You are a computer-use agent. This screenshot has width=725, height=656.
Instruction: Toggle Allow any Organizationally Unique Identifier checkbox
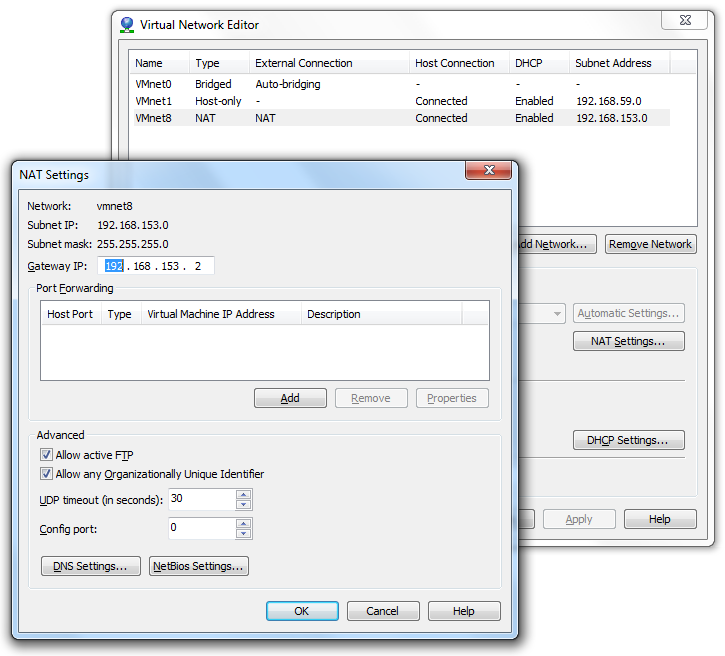pos(46,474)
